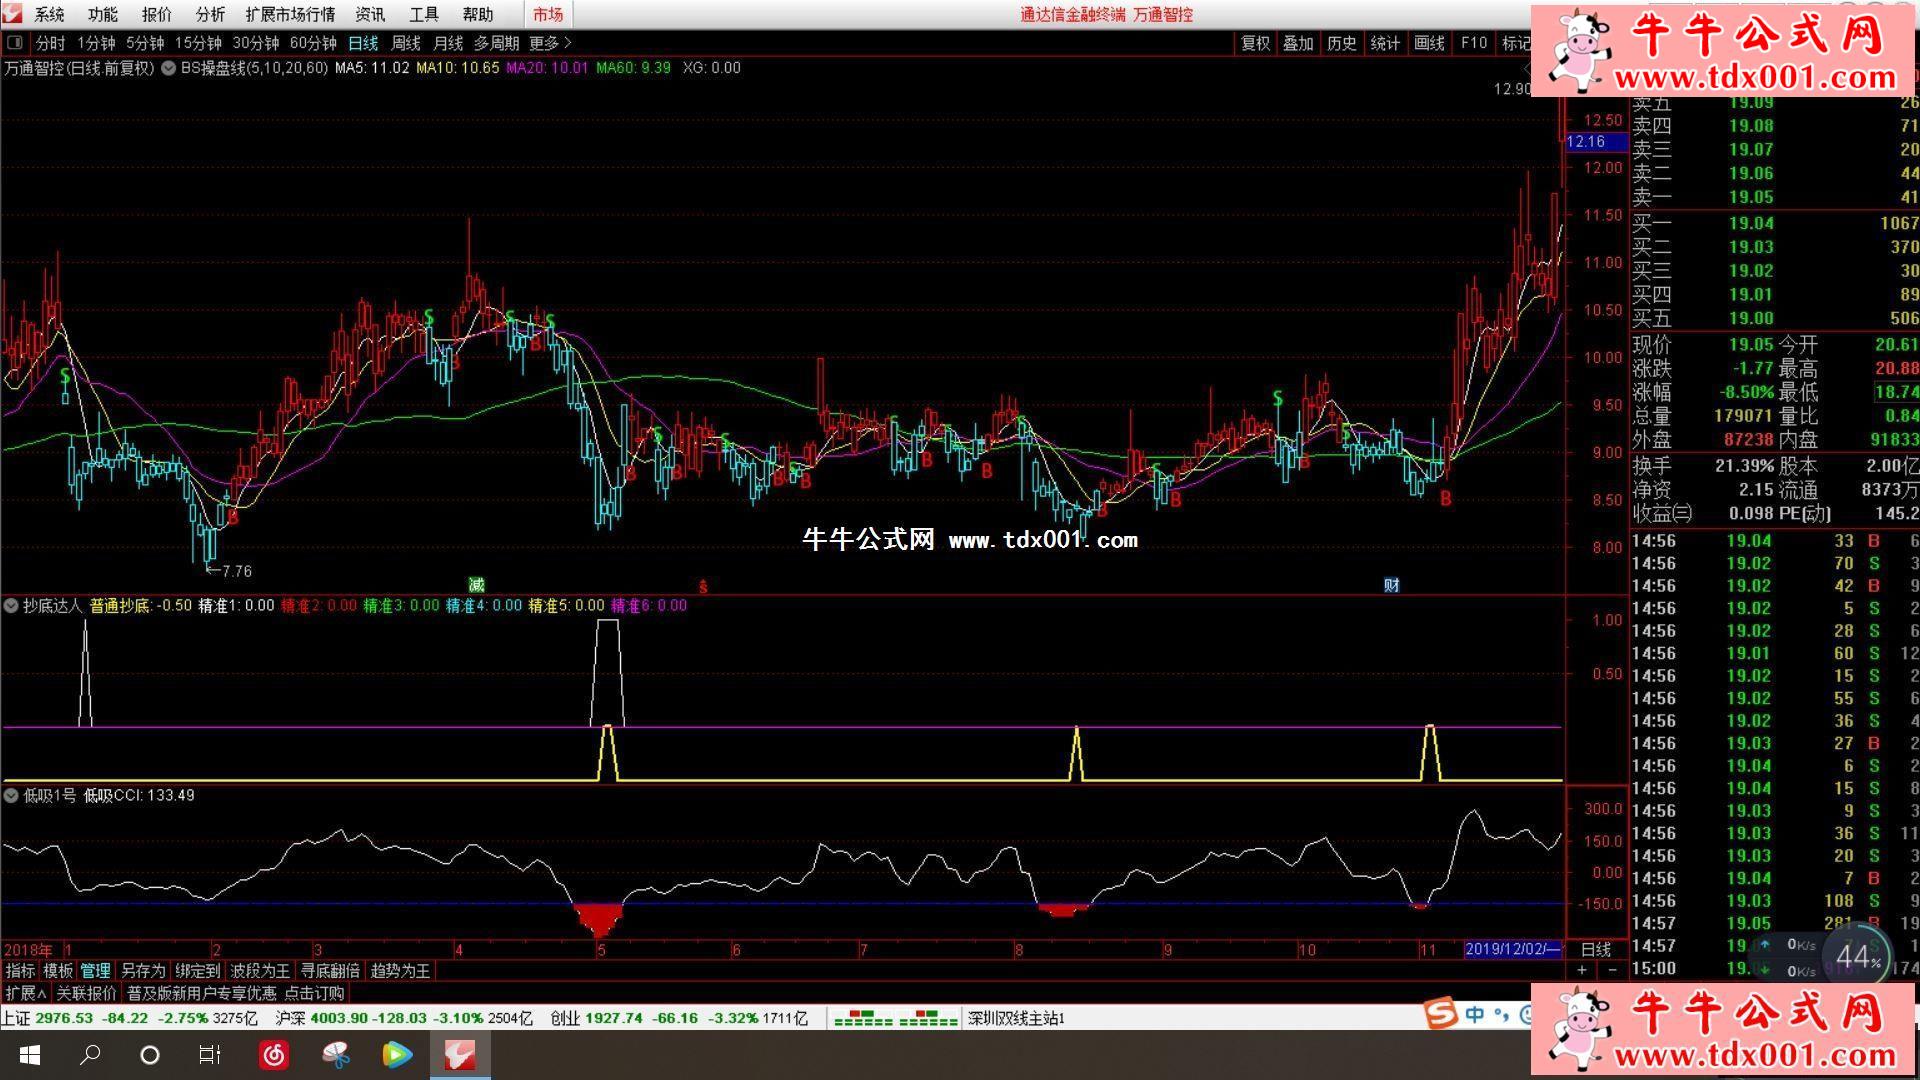Click the 沪深 index status entry
The height and width of the screenshot is (1080, 1920).
tap(404, 1018)
